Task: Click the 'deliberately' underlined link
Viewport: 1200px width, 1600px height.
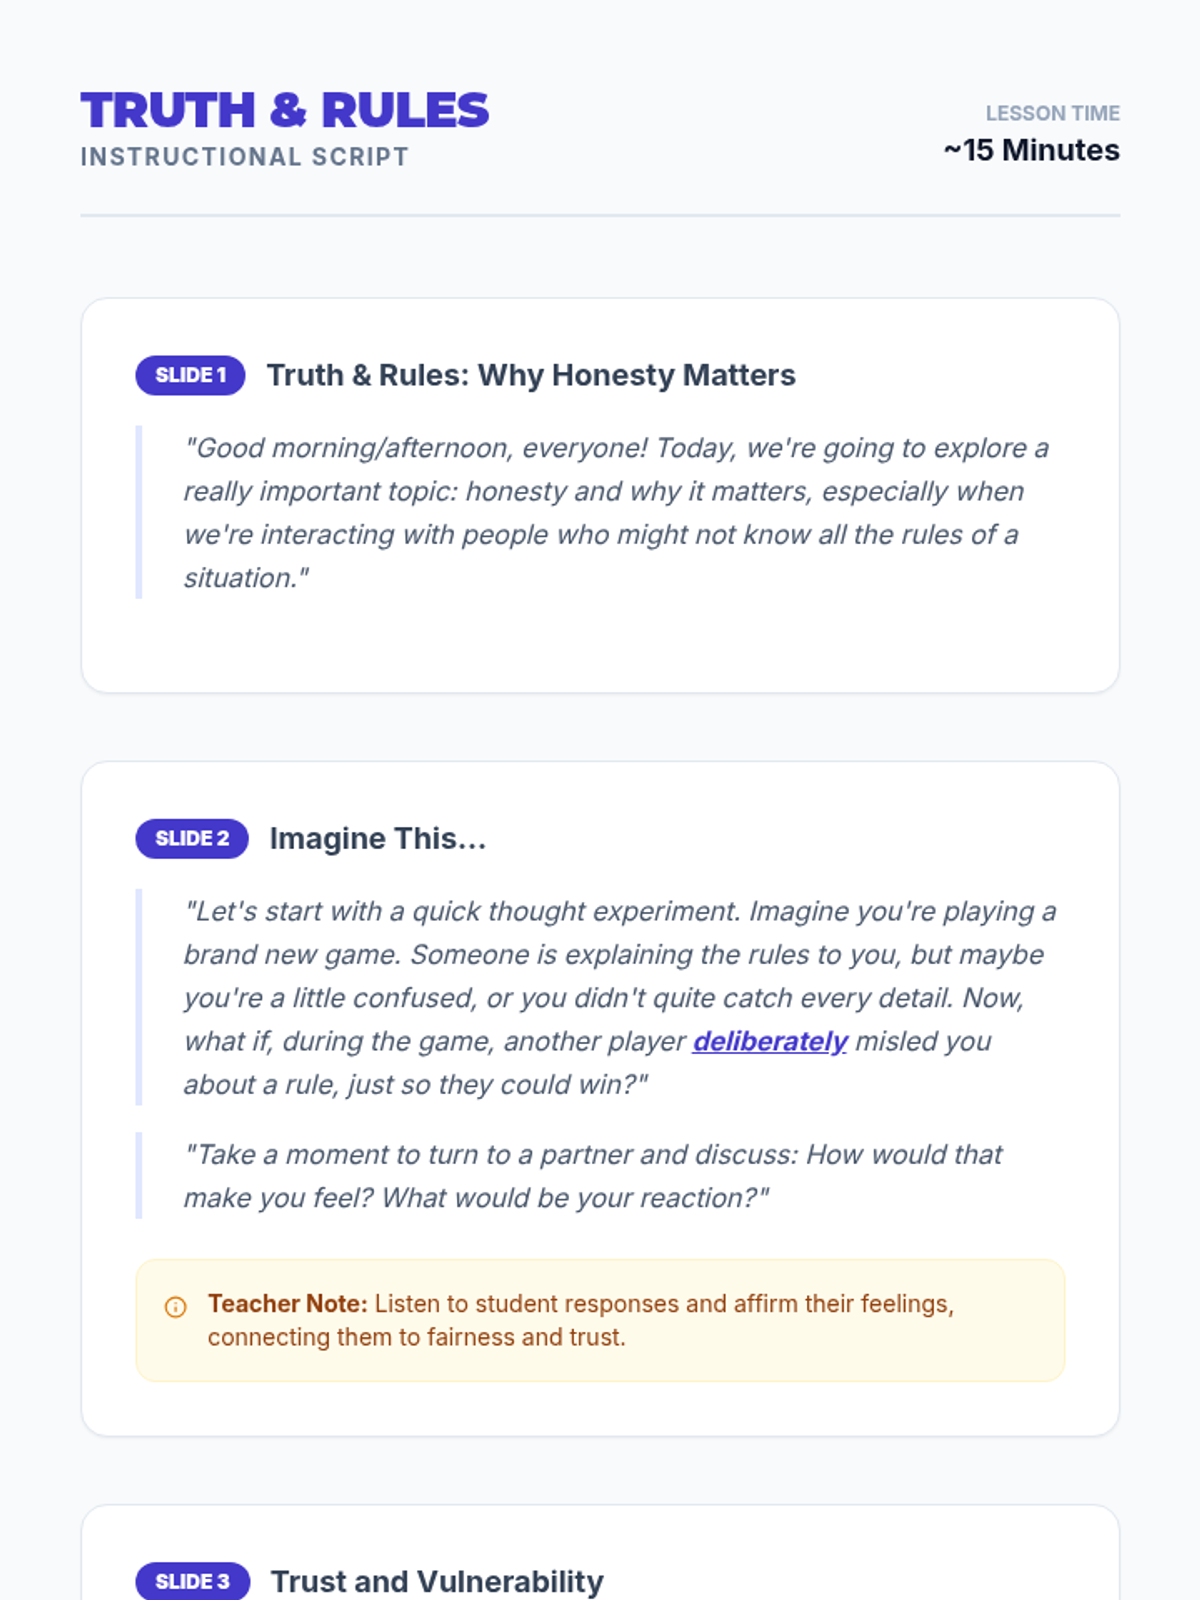Action: click(769, 1041)
